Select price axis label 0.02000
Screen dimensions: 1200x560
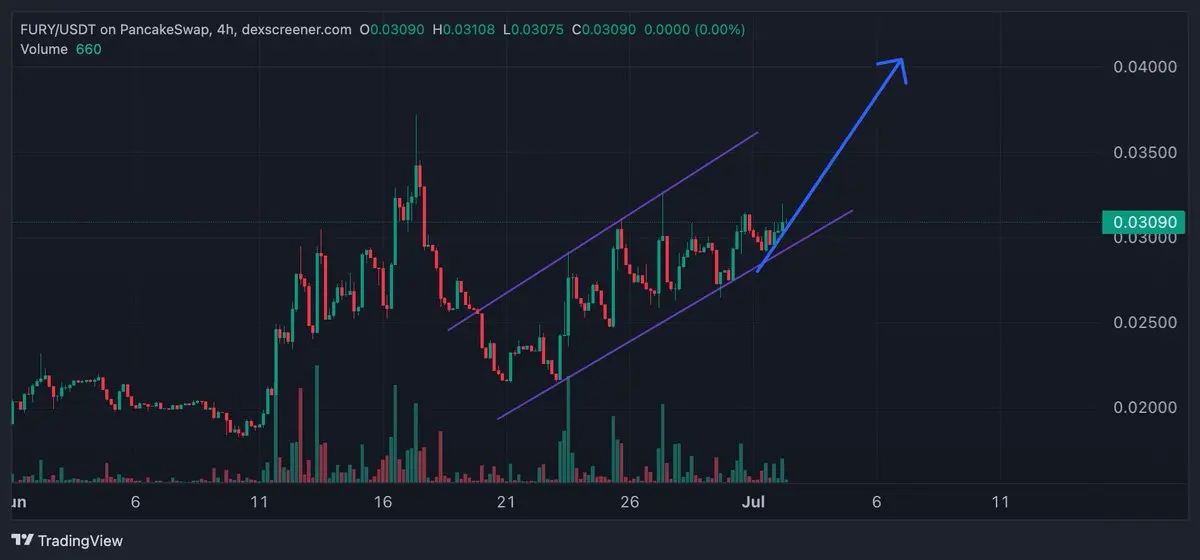coord(1143,407)
